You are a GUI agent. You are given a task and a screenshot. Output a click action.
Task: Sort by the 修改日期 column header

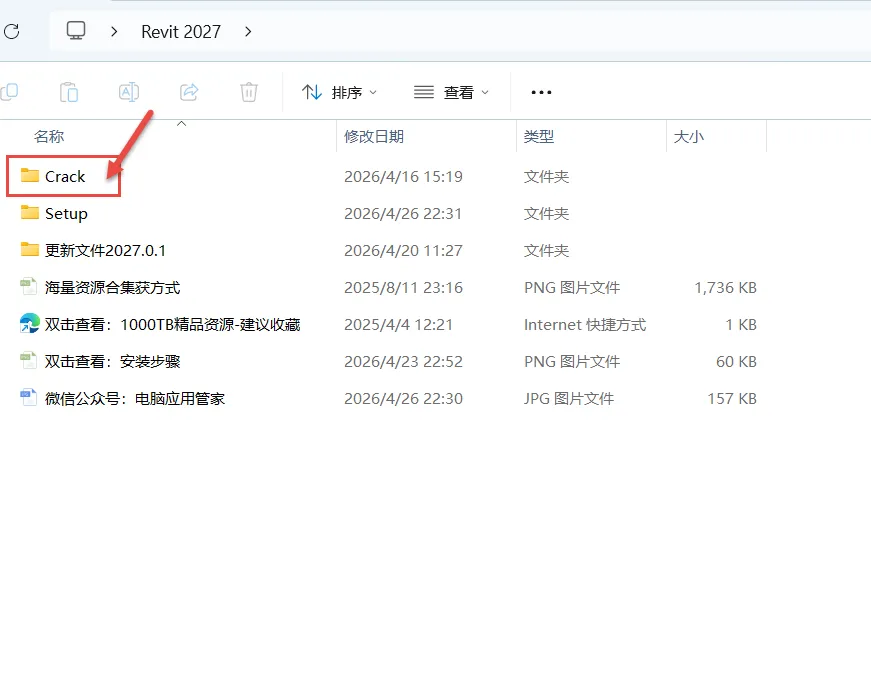click(x=374, y=136)
